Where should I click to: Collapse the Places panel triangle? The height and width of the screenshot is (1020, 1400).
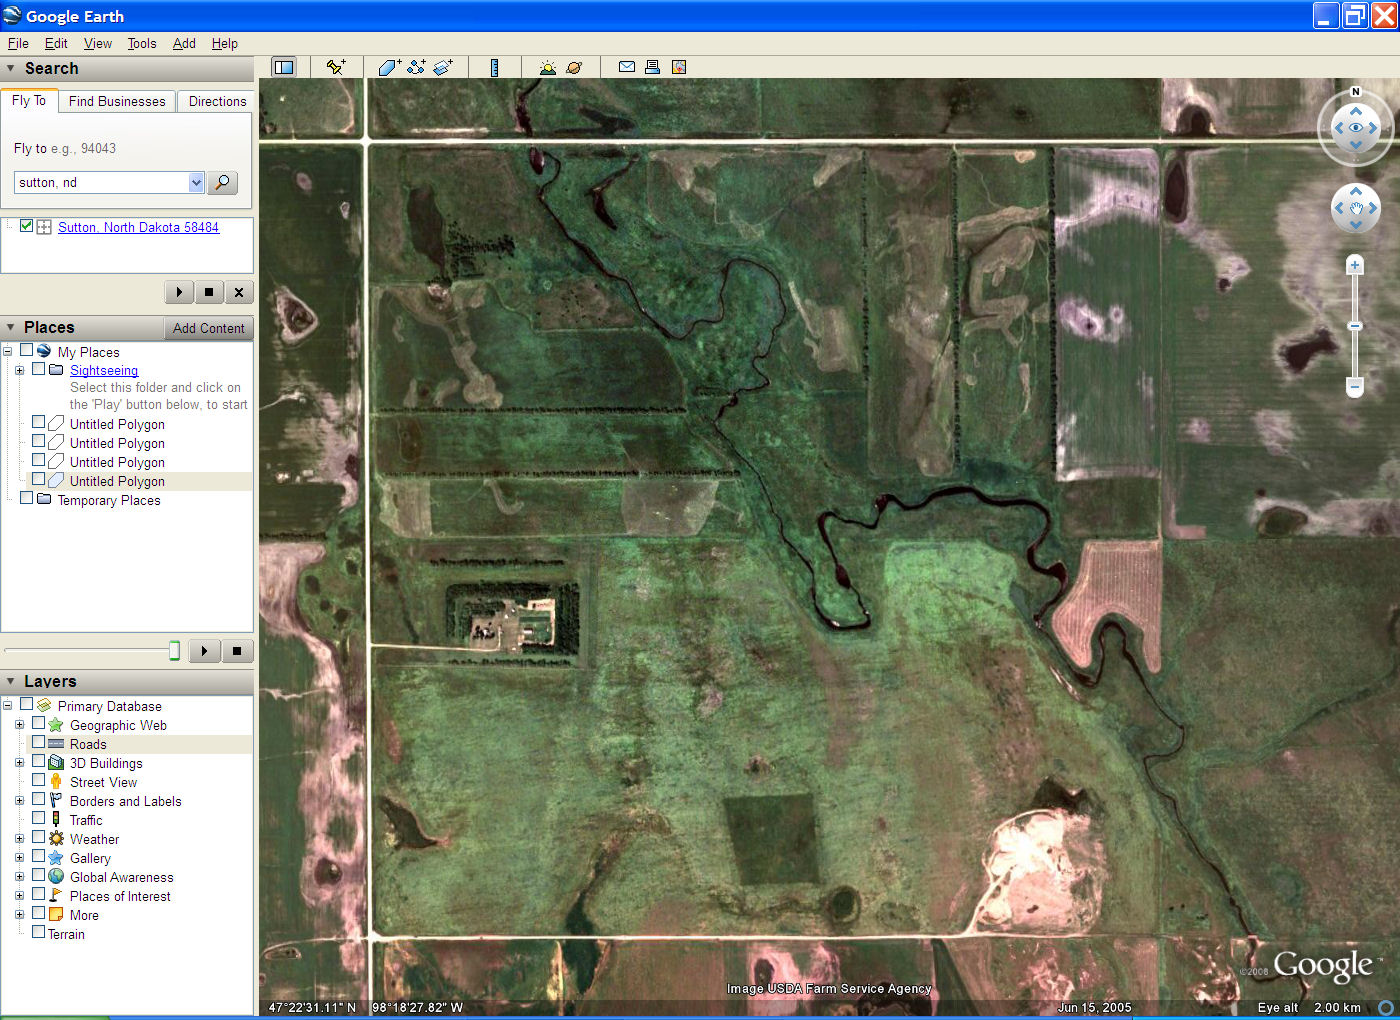pyautogui.click(x=10, y=327)
